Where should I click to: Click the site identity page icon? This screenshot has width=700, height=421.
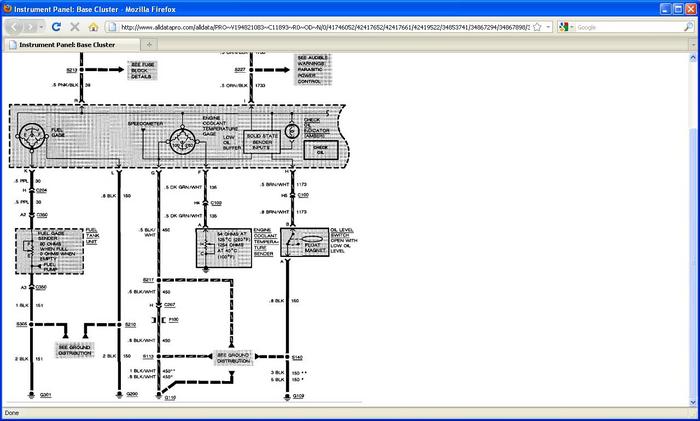tap(112, 27)
